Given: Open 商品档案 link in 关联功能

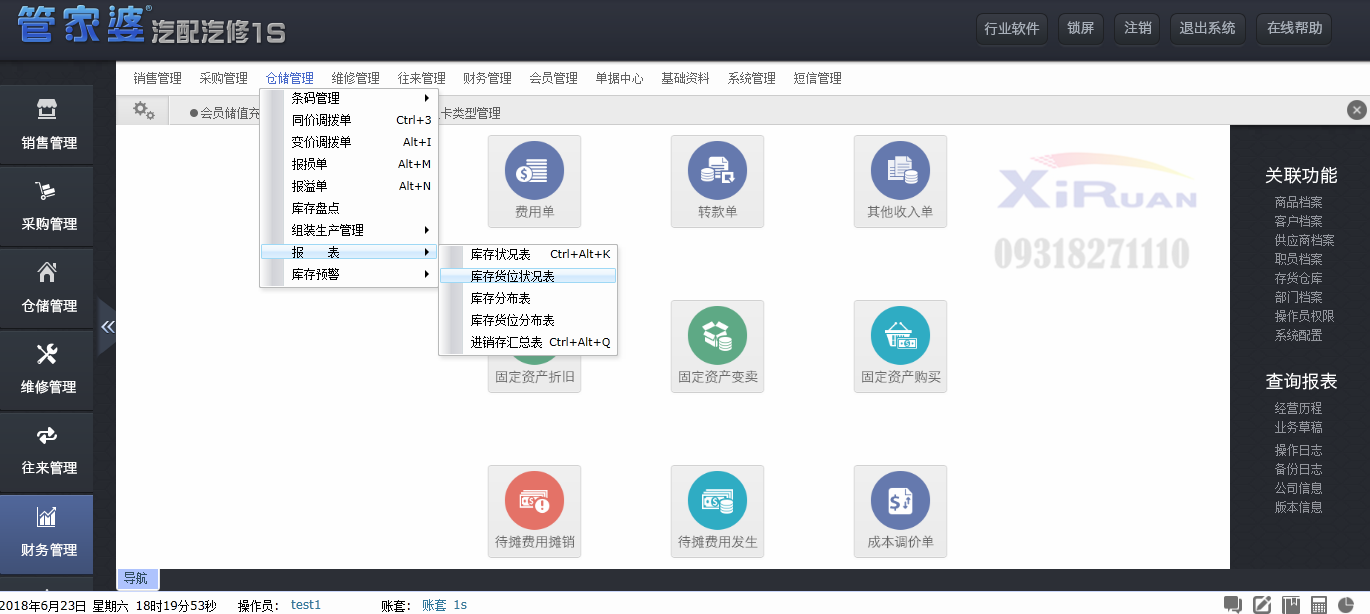Looking at the screenshot, I should [1298, 202].
